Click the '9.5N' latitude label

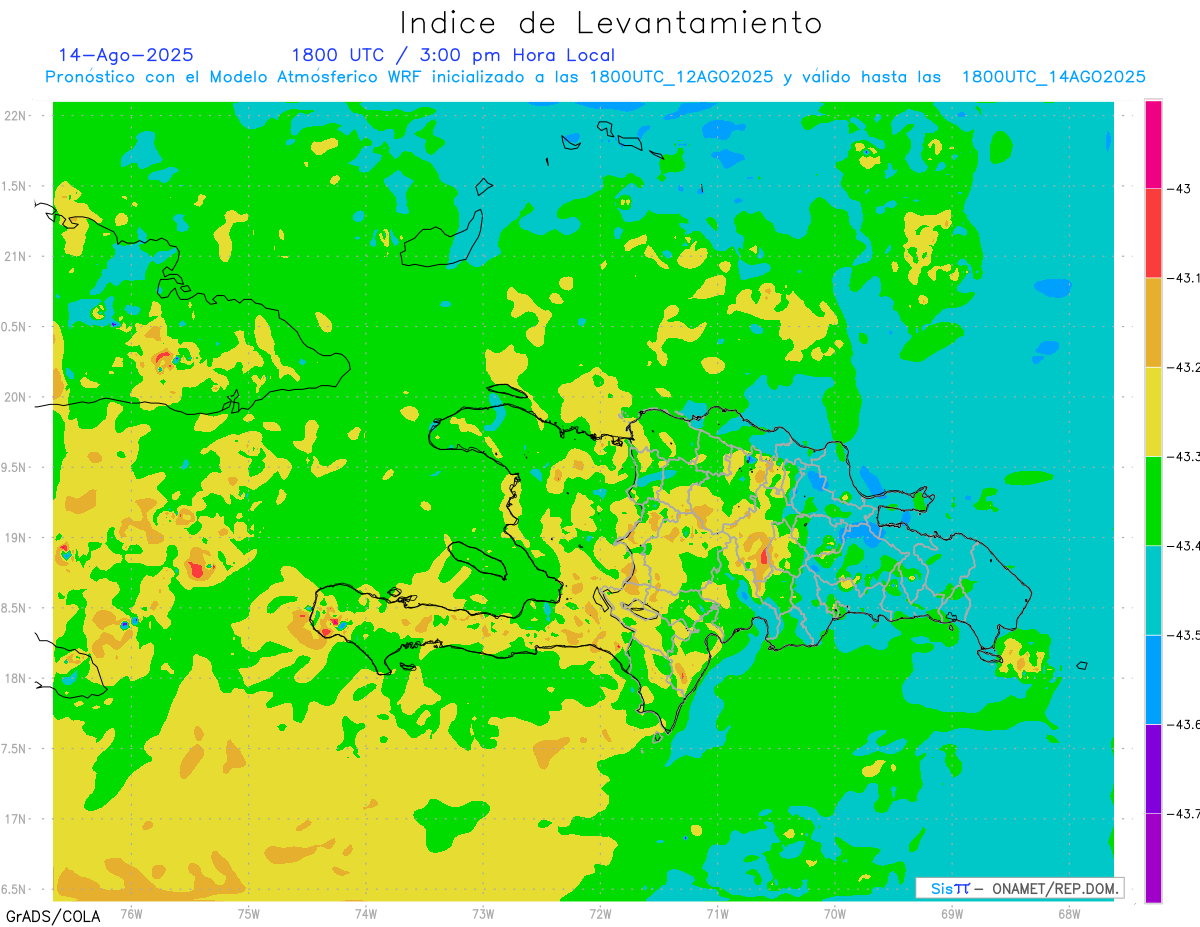tap(15, 467)
